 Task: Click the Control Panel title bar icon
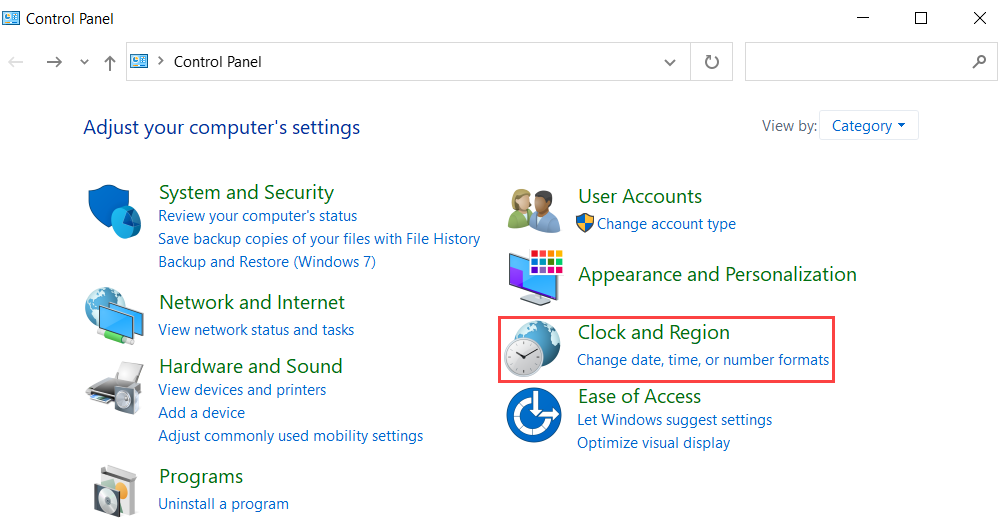pos(11,18)
